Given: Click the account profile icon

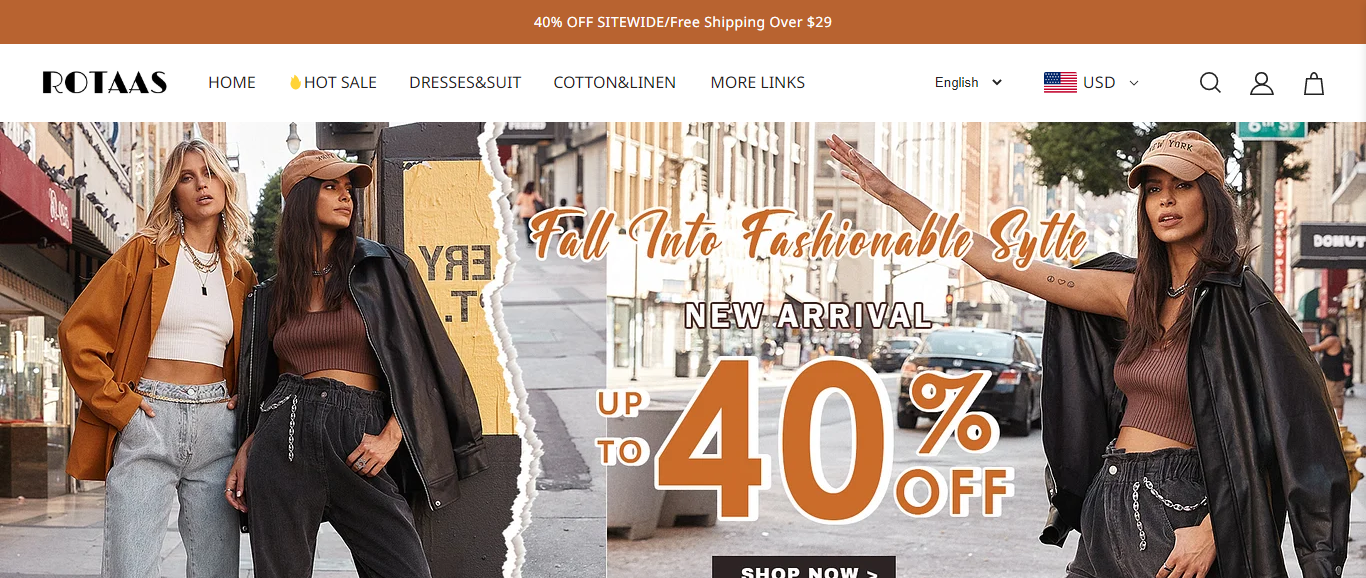Looking at the screenshot, I should [x=1262, y=83].
